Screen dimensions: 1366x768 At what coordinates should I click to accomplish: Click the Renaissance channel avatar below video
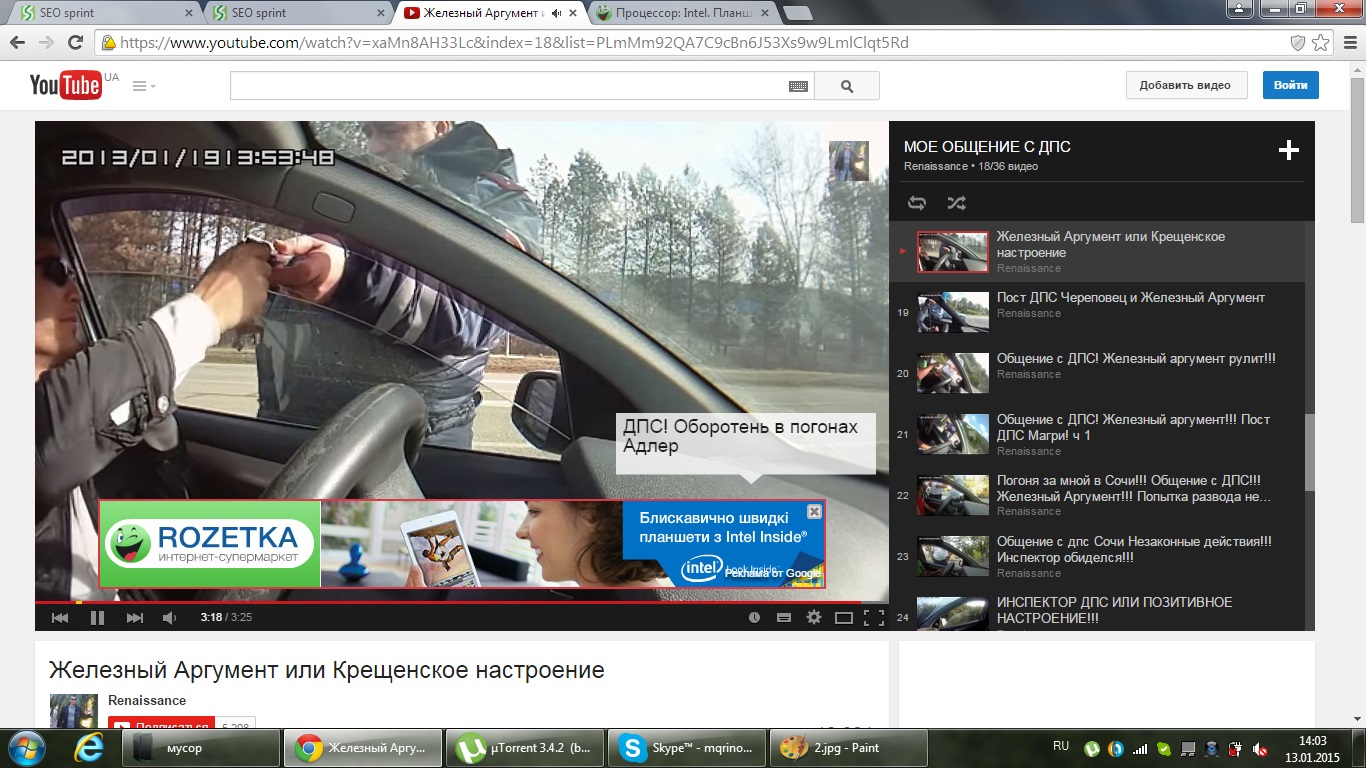(x=74, y=711)
